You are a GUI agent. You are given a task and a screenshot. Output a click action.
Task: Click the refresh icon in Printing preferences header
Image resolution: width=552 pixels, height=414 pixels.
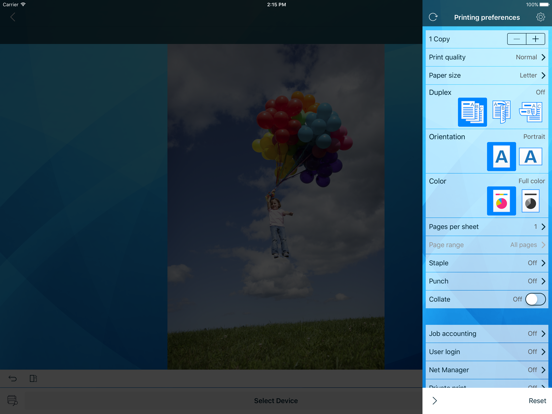point(433,17)
